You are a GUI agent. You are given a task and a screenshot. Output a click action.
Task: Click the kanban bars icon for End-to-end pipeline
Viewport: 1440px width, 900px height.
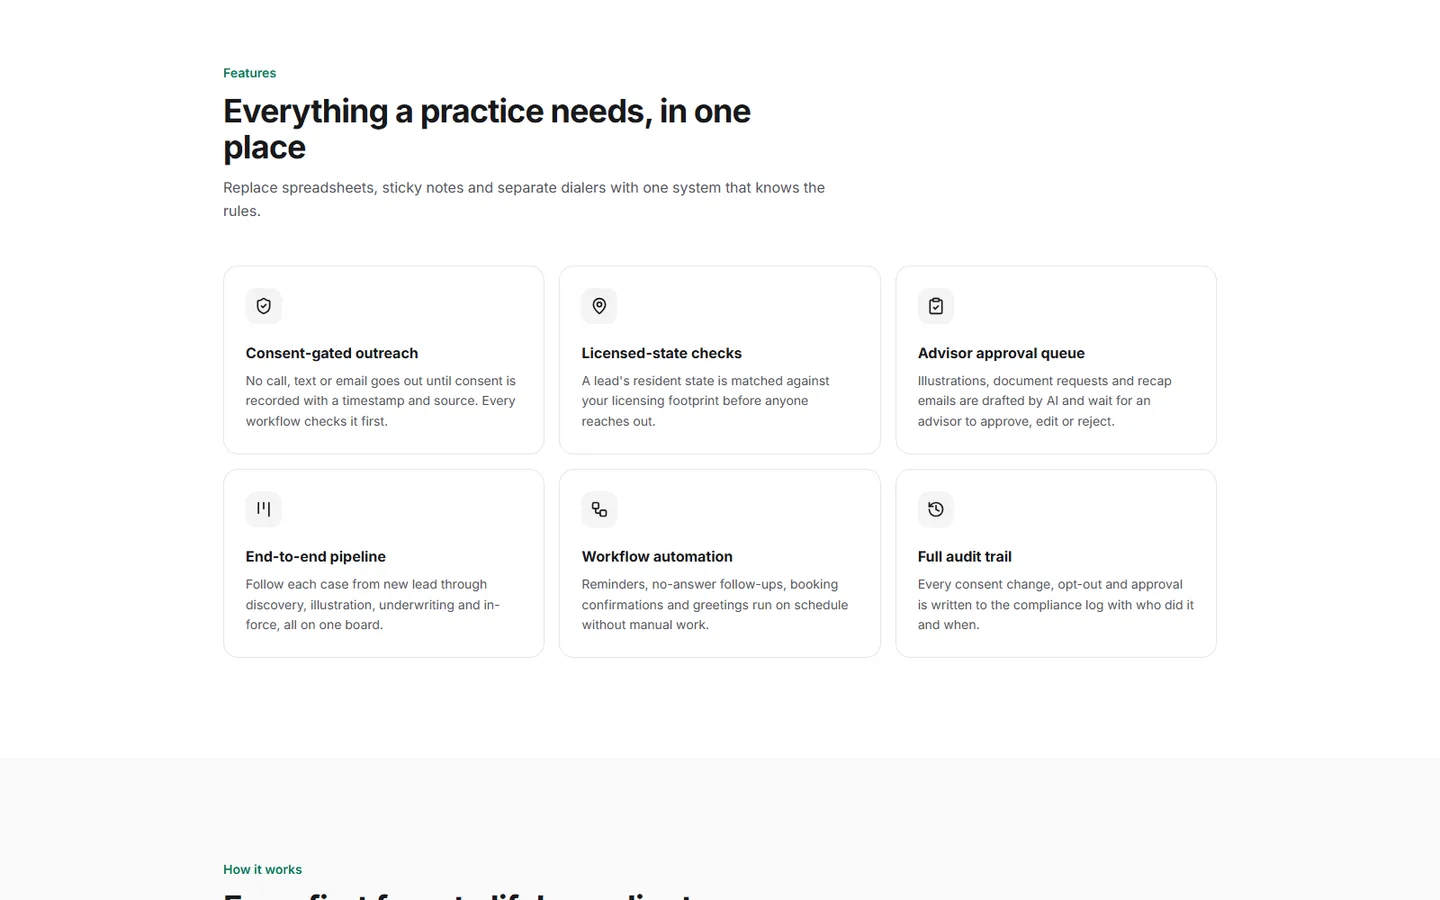tap(263, 509)
